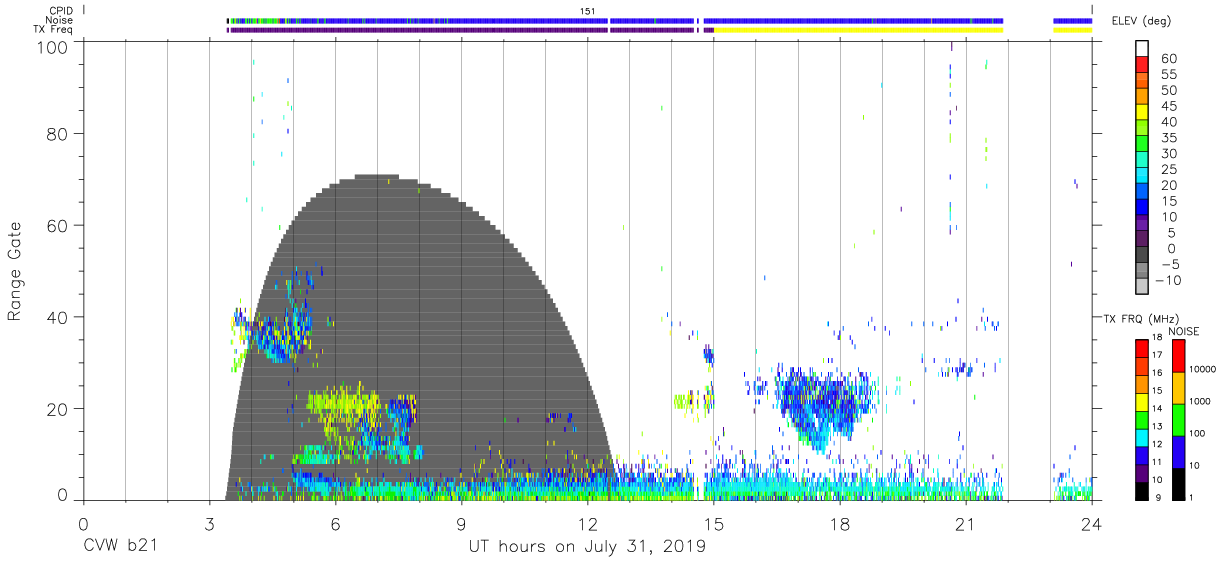The width and height of the screenshot is (1228, 567).
Task: Click the 'TX Freq' row label
Action: (54, 30)
